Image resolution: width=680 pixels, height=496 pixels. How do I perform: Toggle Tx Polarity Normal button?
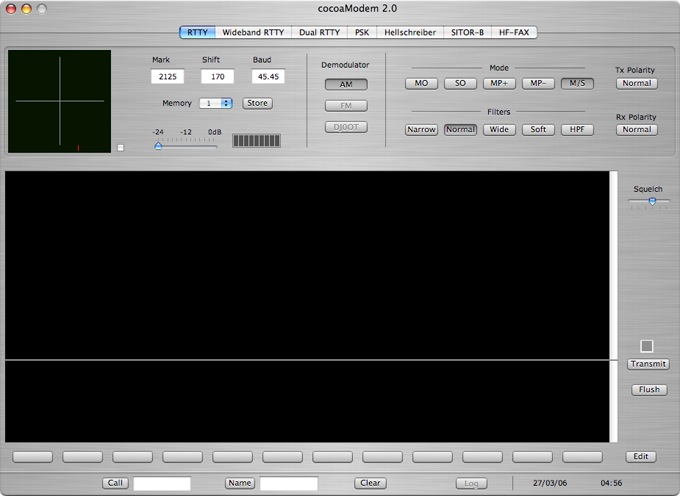coord(637,83)
